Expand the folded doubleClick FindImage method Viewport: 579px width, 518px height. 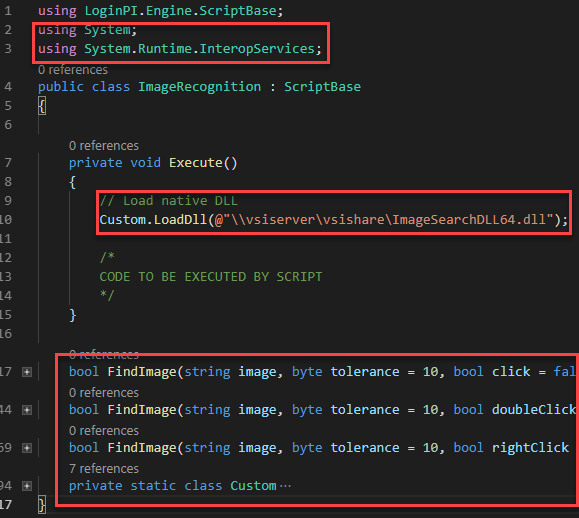click(27, 410)
